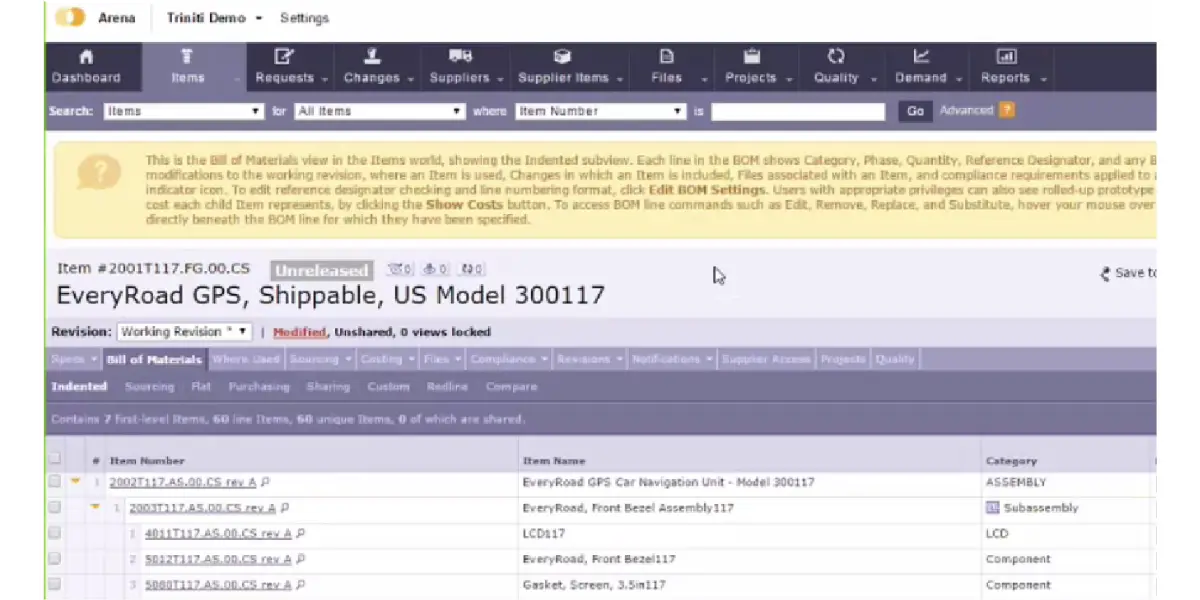Open the All Items filter dropdown
1200x600 pixels.
[380, 111]
